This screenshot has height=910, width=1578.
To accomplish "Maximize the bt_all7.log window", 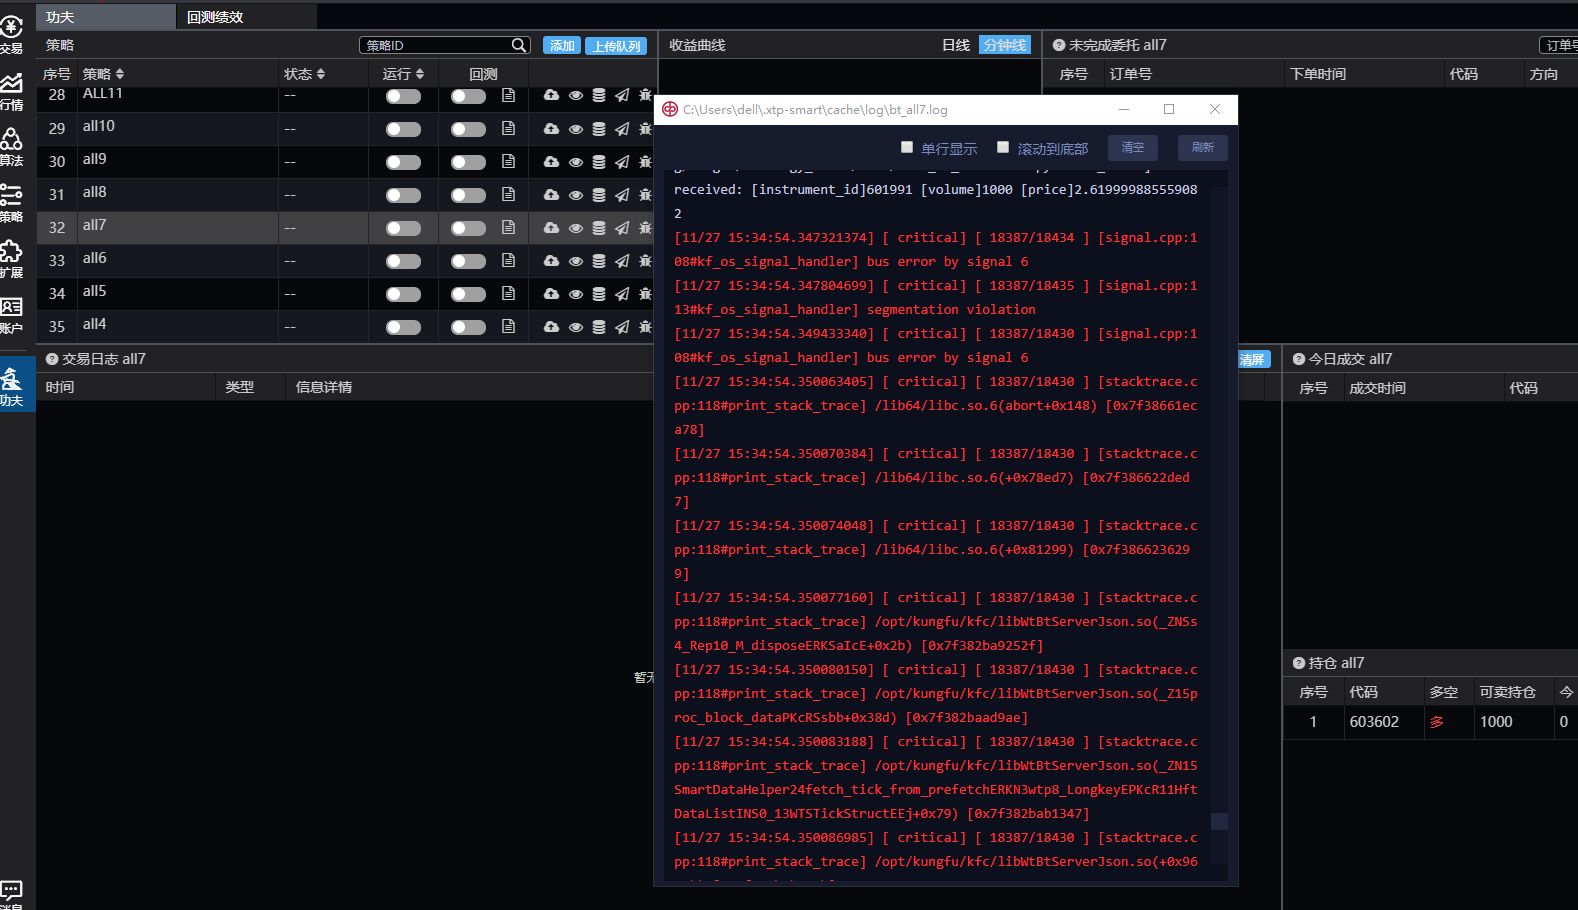I will (1169, 109).
